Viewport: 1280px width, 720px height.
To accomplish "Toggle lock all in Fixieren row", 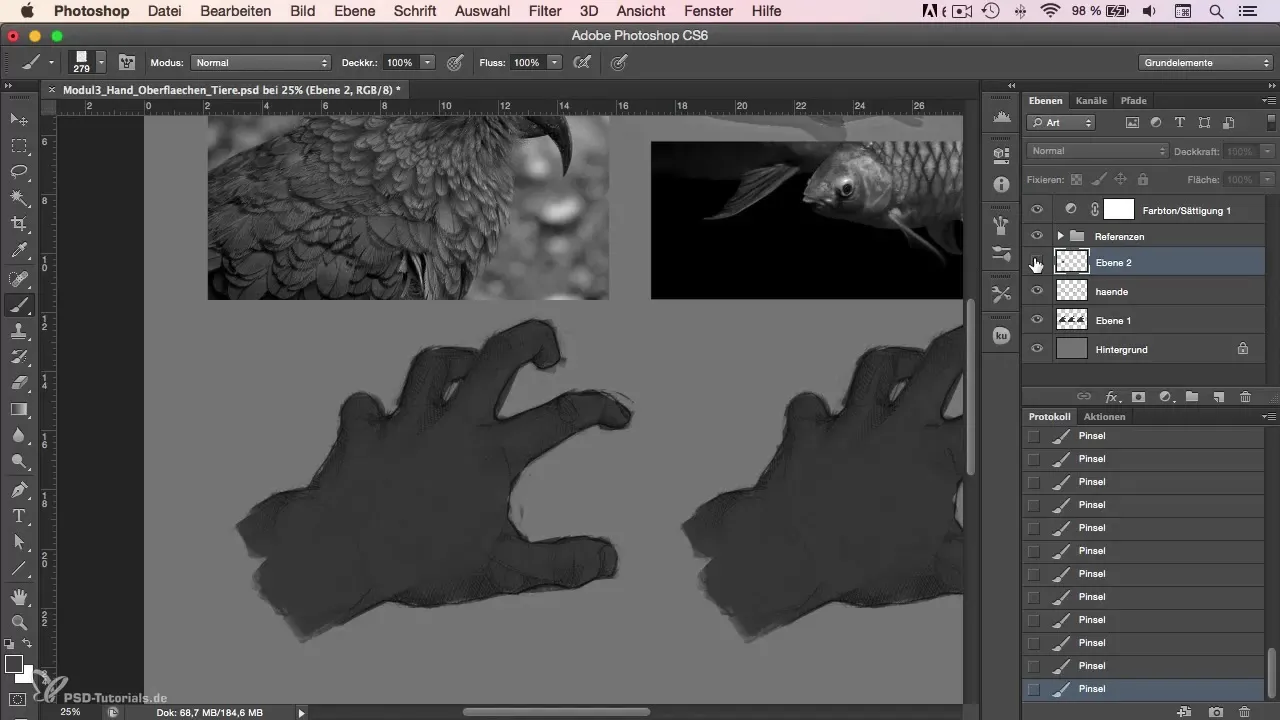I will click(x=1143, y=179).
